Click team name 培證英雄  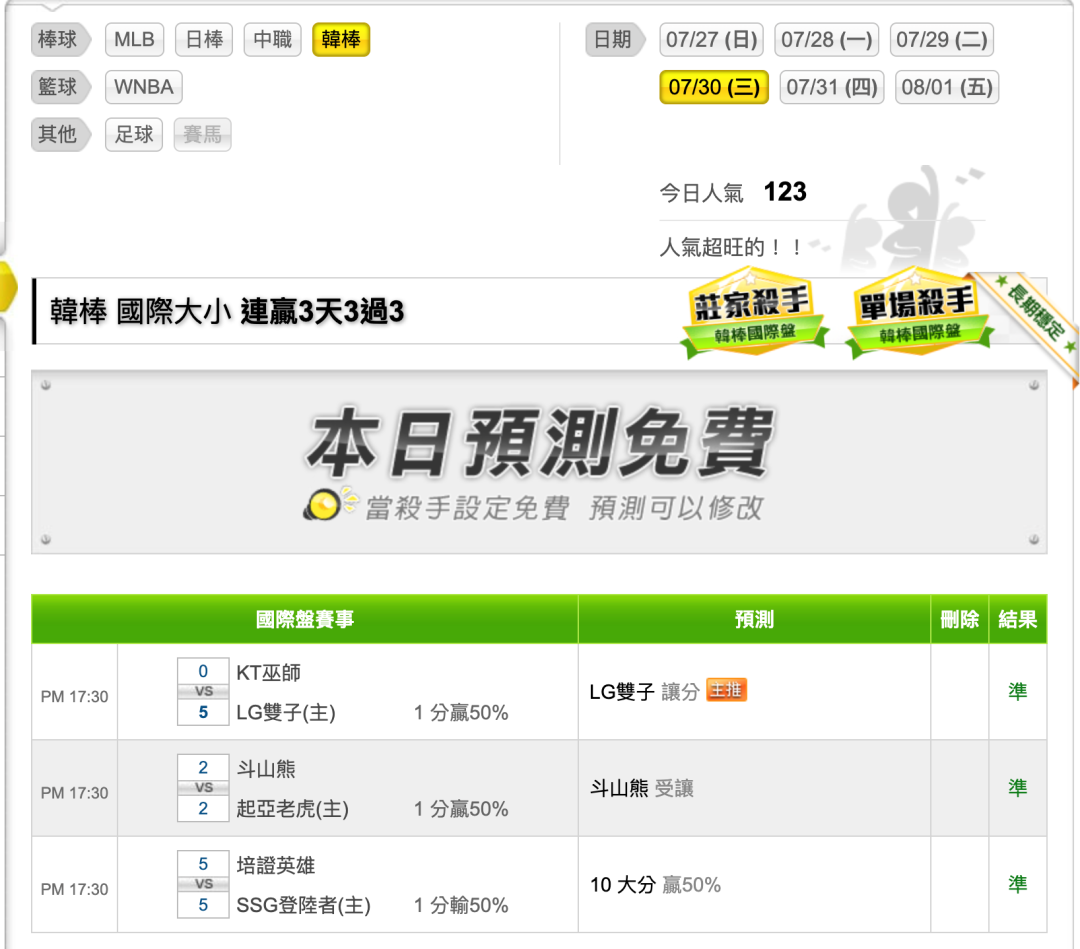click(276, 865)
